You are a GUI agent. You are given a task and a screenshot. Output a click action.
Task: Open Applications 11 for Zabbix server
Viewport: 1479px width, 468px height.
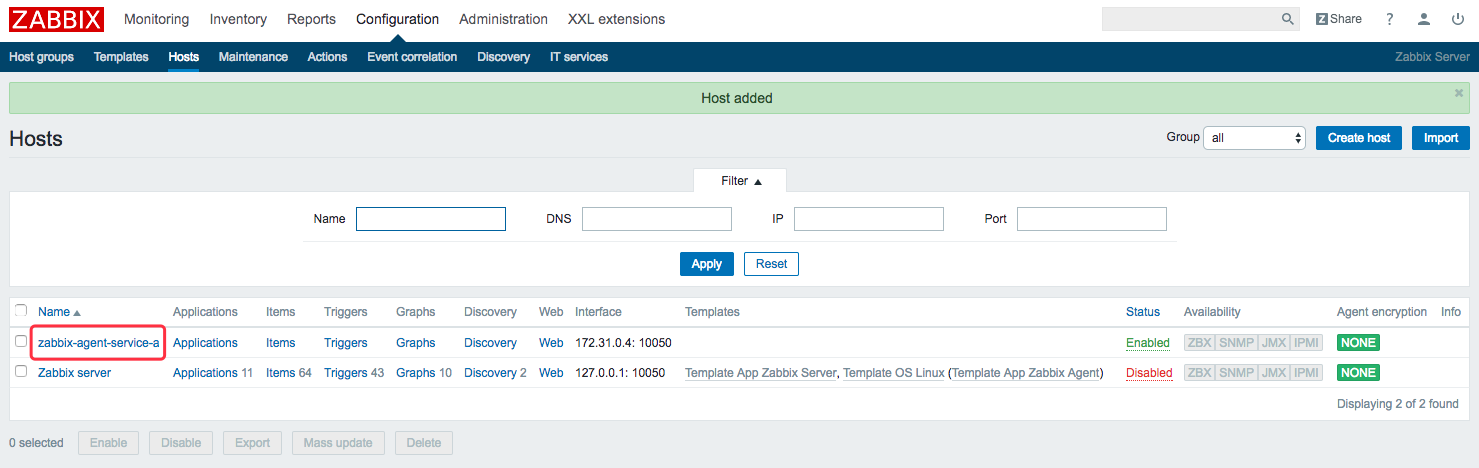(x=205, y=373)
